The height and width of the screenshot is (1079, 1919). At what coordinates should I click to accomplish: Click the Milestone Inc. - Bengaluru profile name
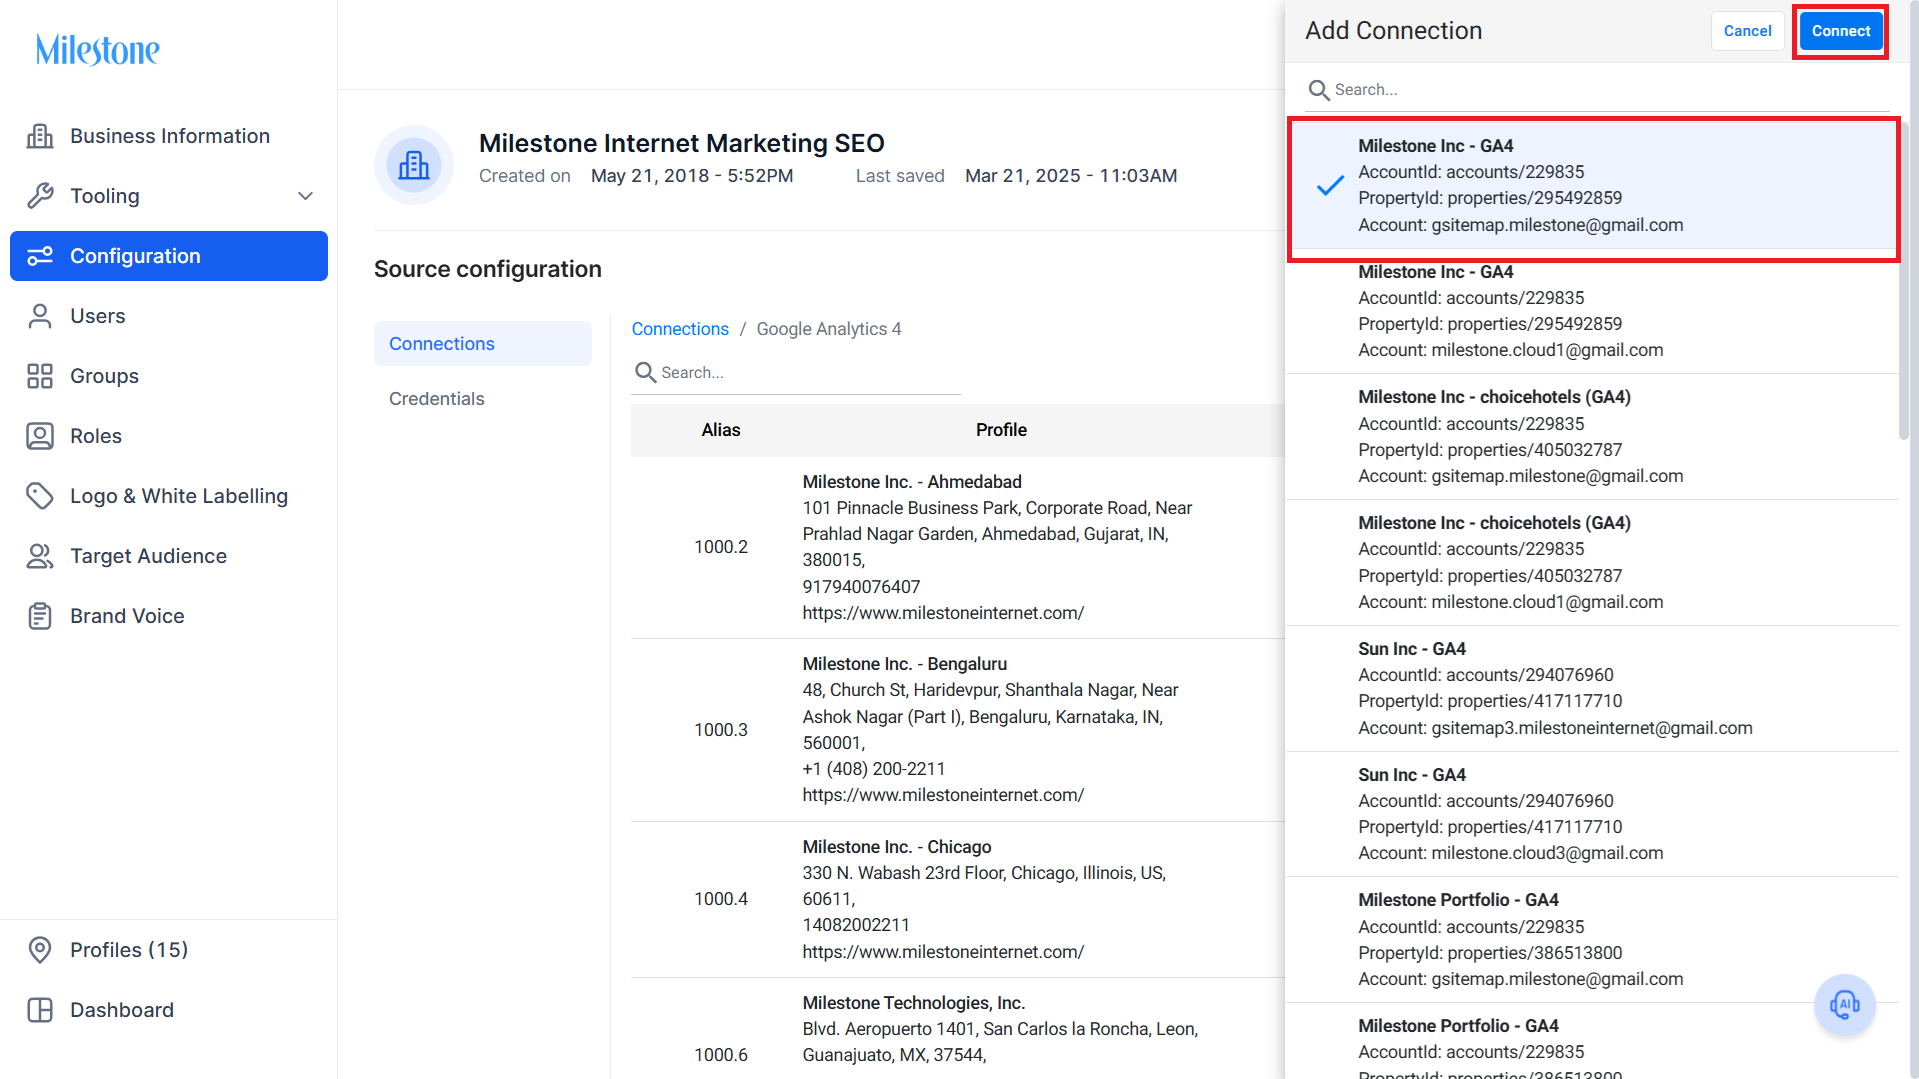(904, 664)
